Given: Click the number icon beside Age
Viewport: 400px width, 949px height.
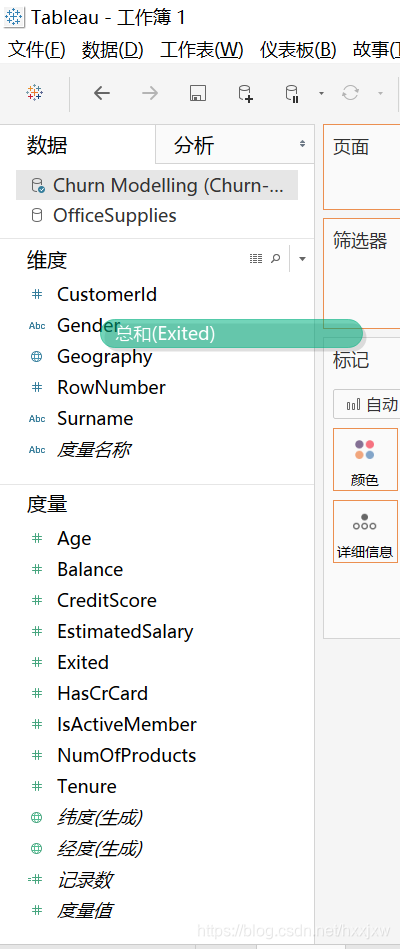Looking at the screenshot, I should [x=37, y=539].
